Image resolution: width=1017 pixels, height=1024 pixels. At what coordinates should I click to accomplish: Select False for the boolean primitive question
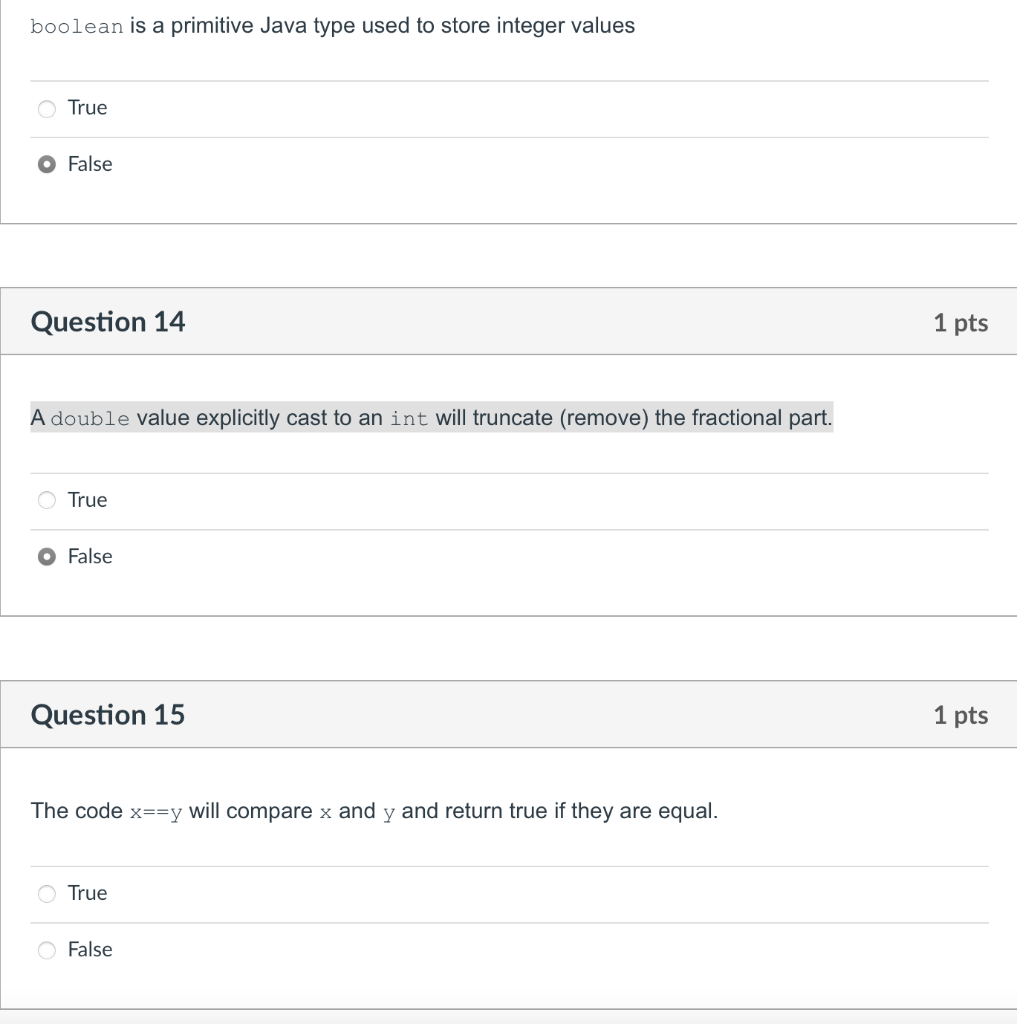click(47, 165)
